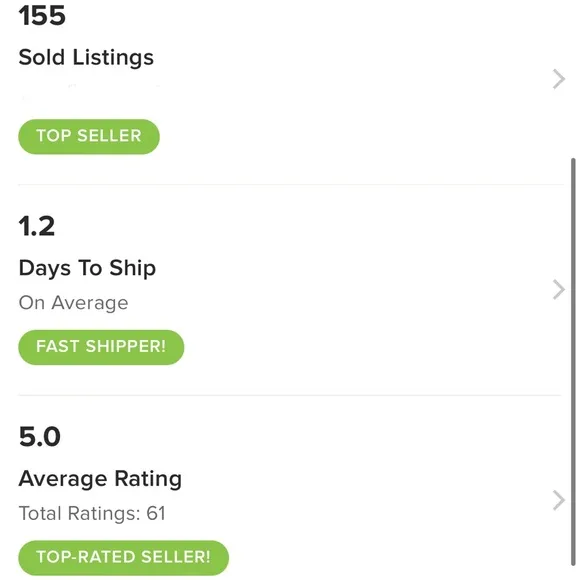
Task: Click the vertical scrollbar on right edge
Action: 573,362
